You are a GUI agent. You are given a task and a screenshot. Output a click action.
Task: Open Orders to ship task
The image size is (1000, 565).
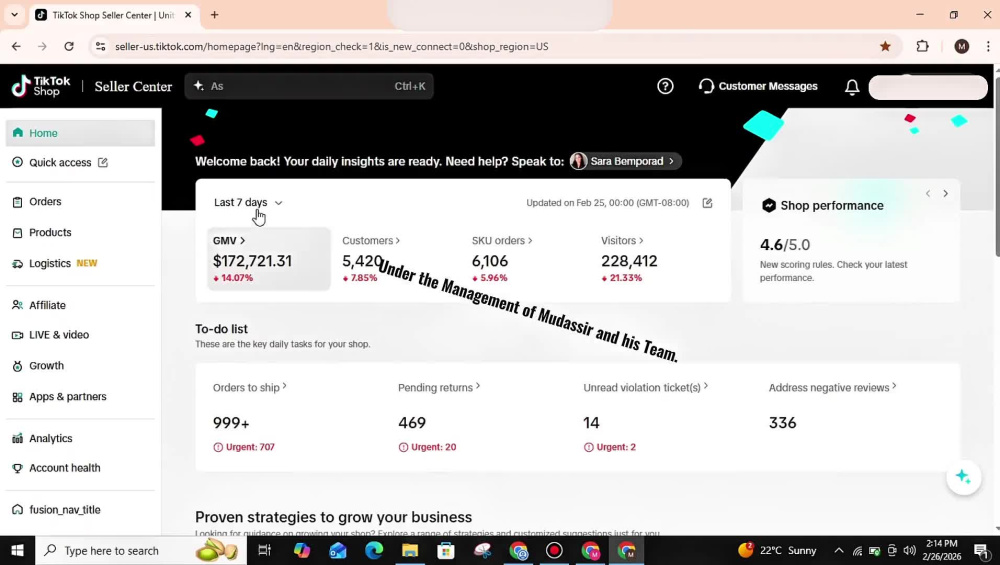point(249,387)
